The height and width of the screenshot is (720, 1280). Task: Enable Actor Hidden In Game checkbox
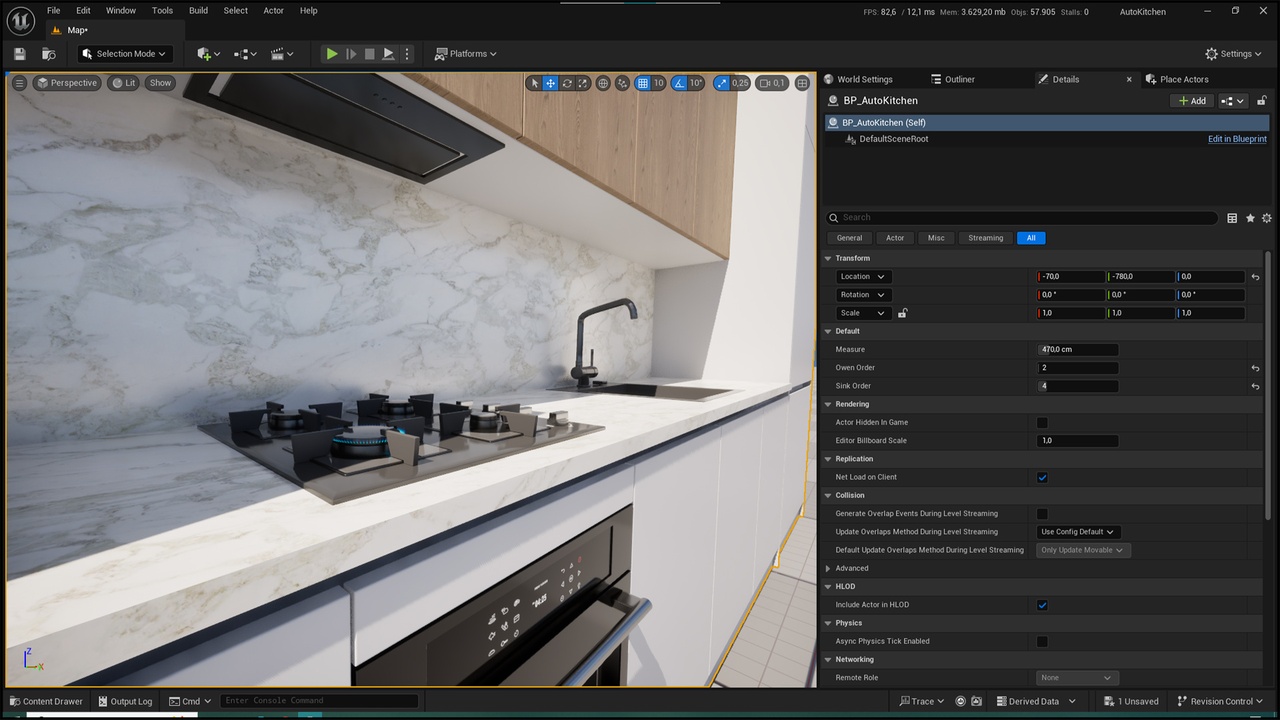pos(1042,423)
